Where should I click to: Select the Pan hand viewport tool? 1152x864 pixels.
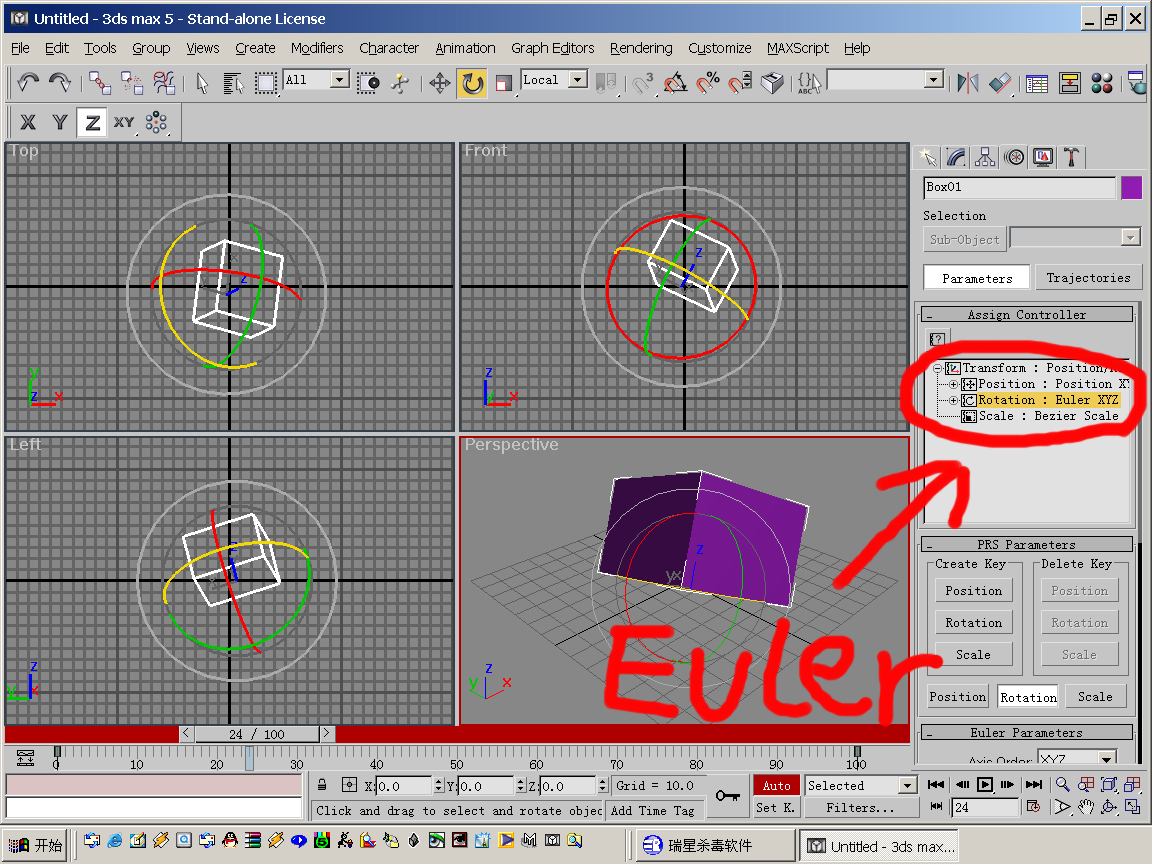click(1086, 807)
